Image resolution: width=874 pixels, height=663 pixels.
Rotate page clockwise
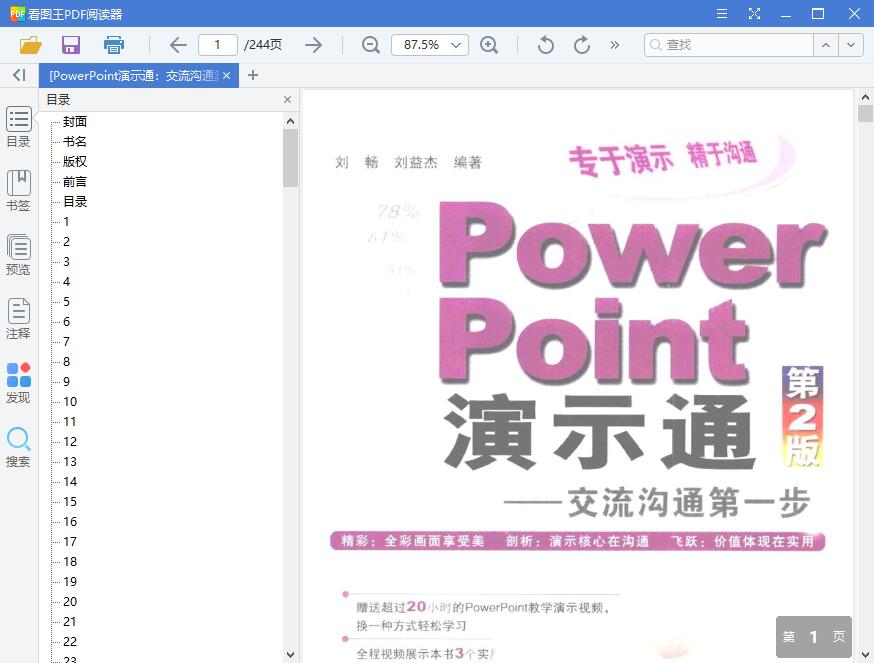pos(581,45)
